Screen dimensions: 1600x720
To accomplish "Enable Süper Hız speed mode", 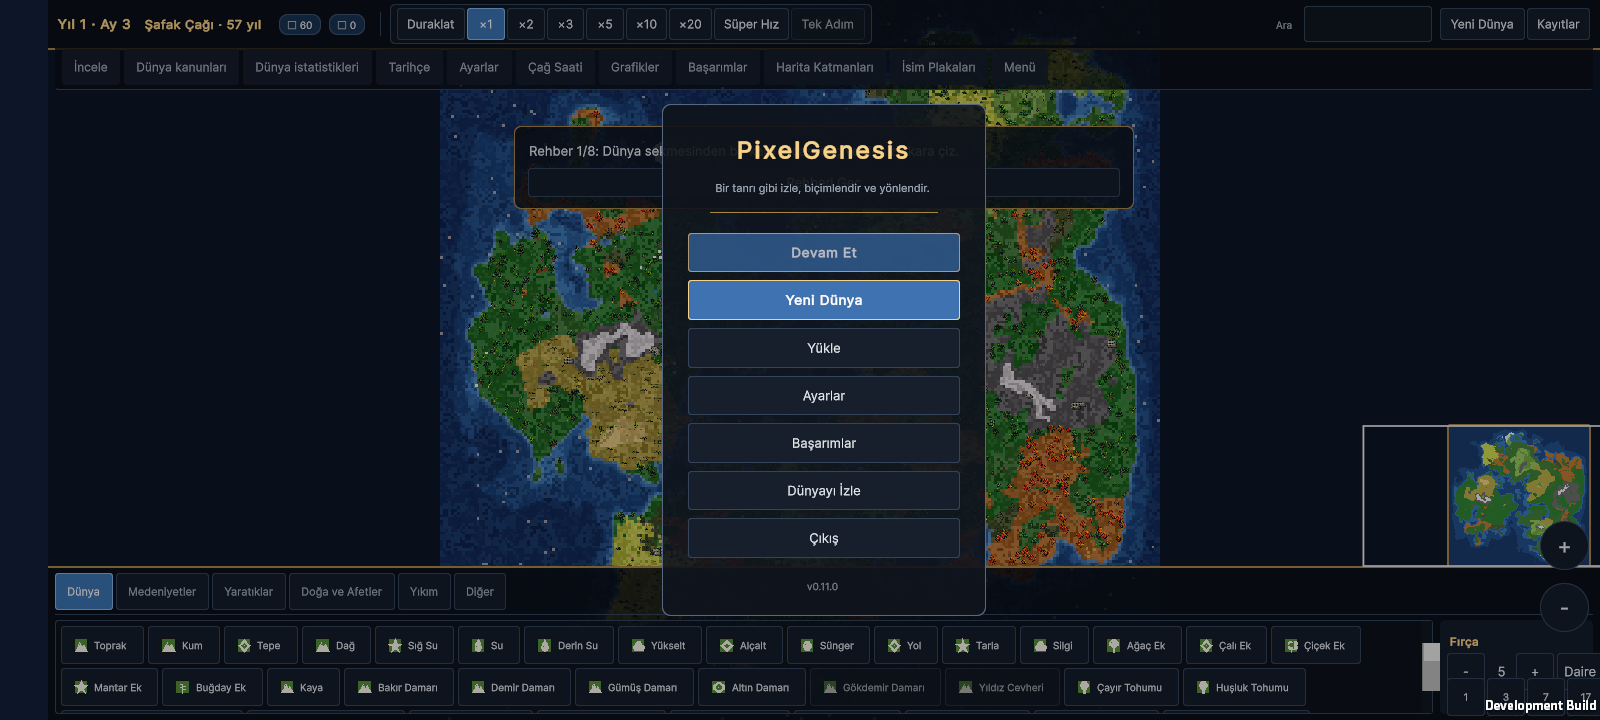I will tap(751, 24).
